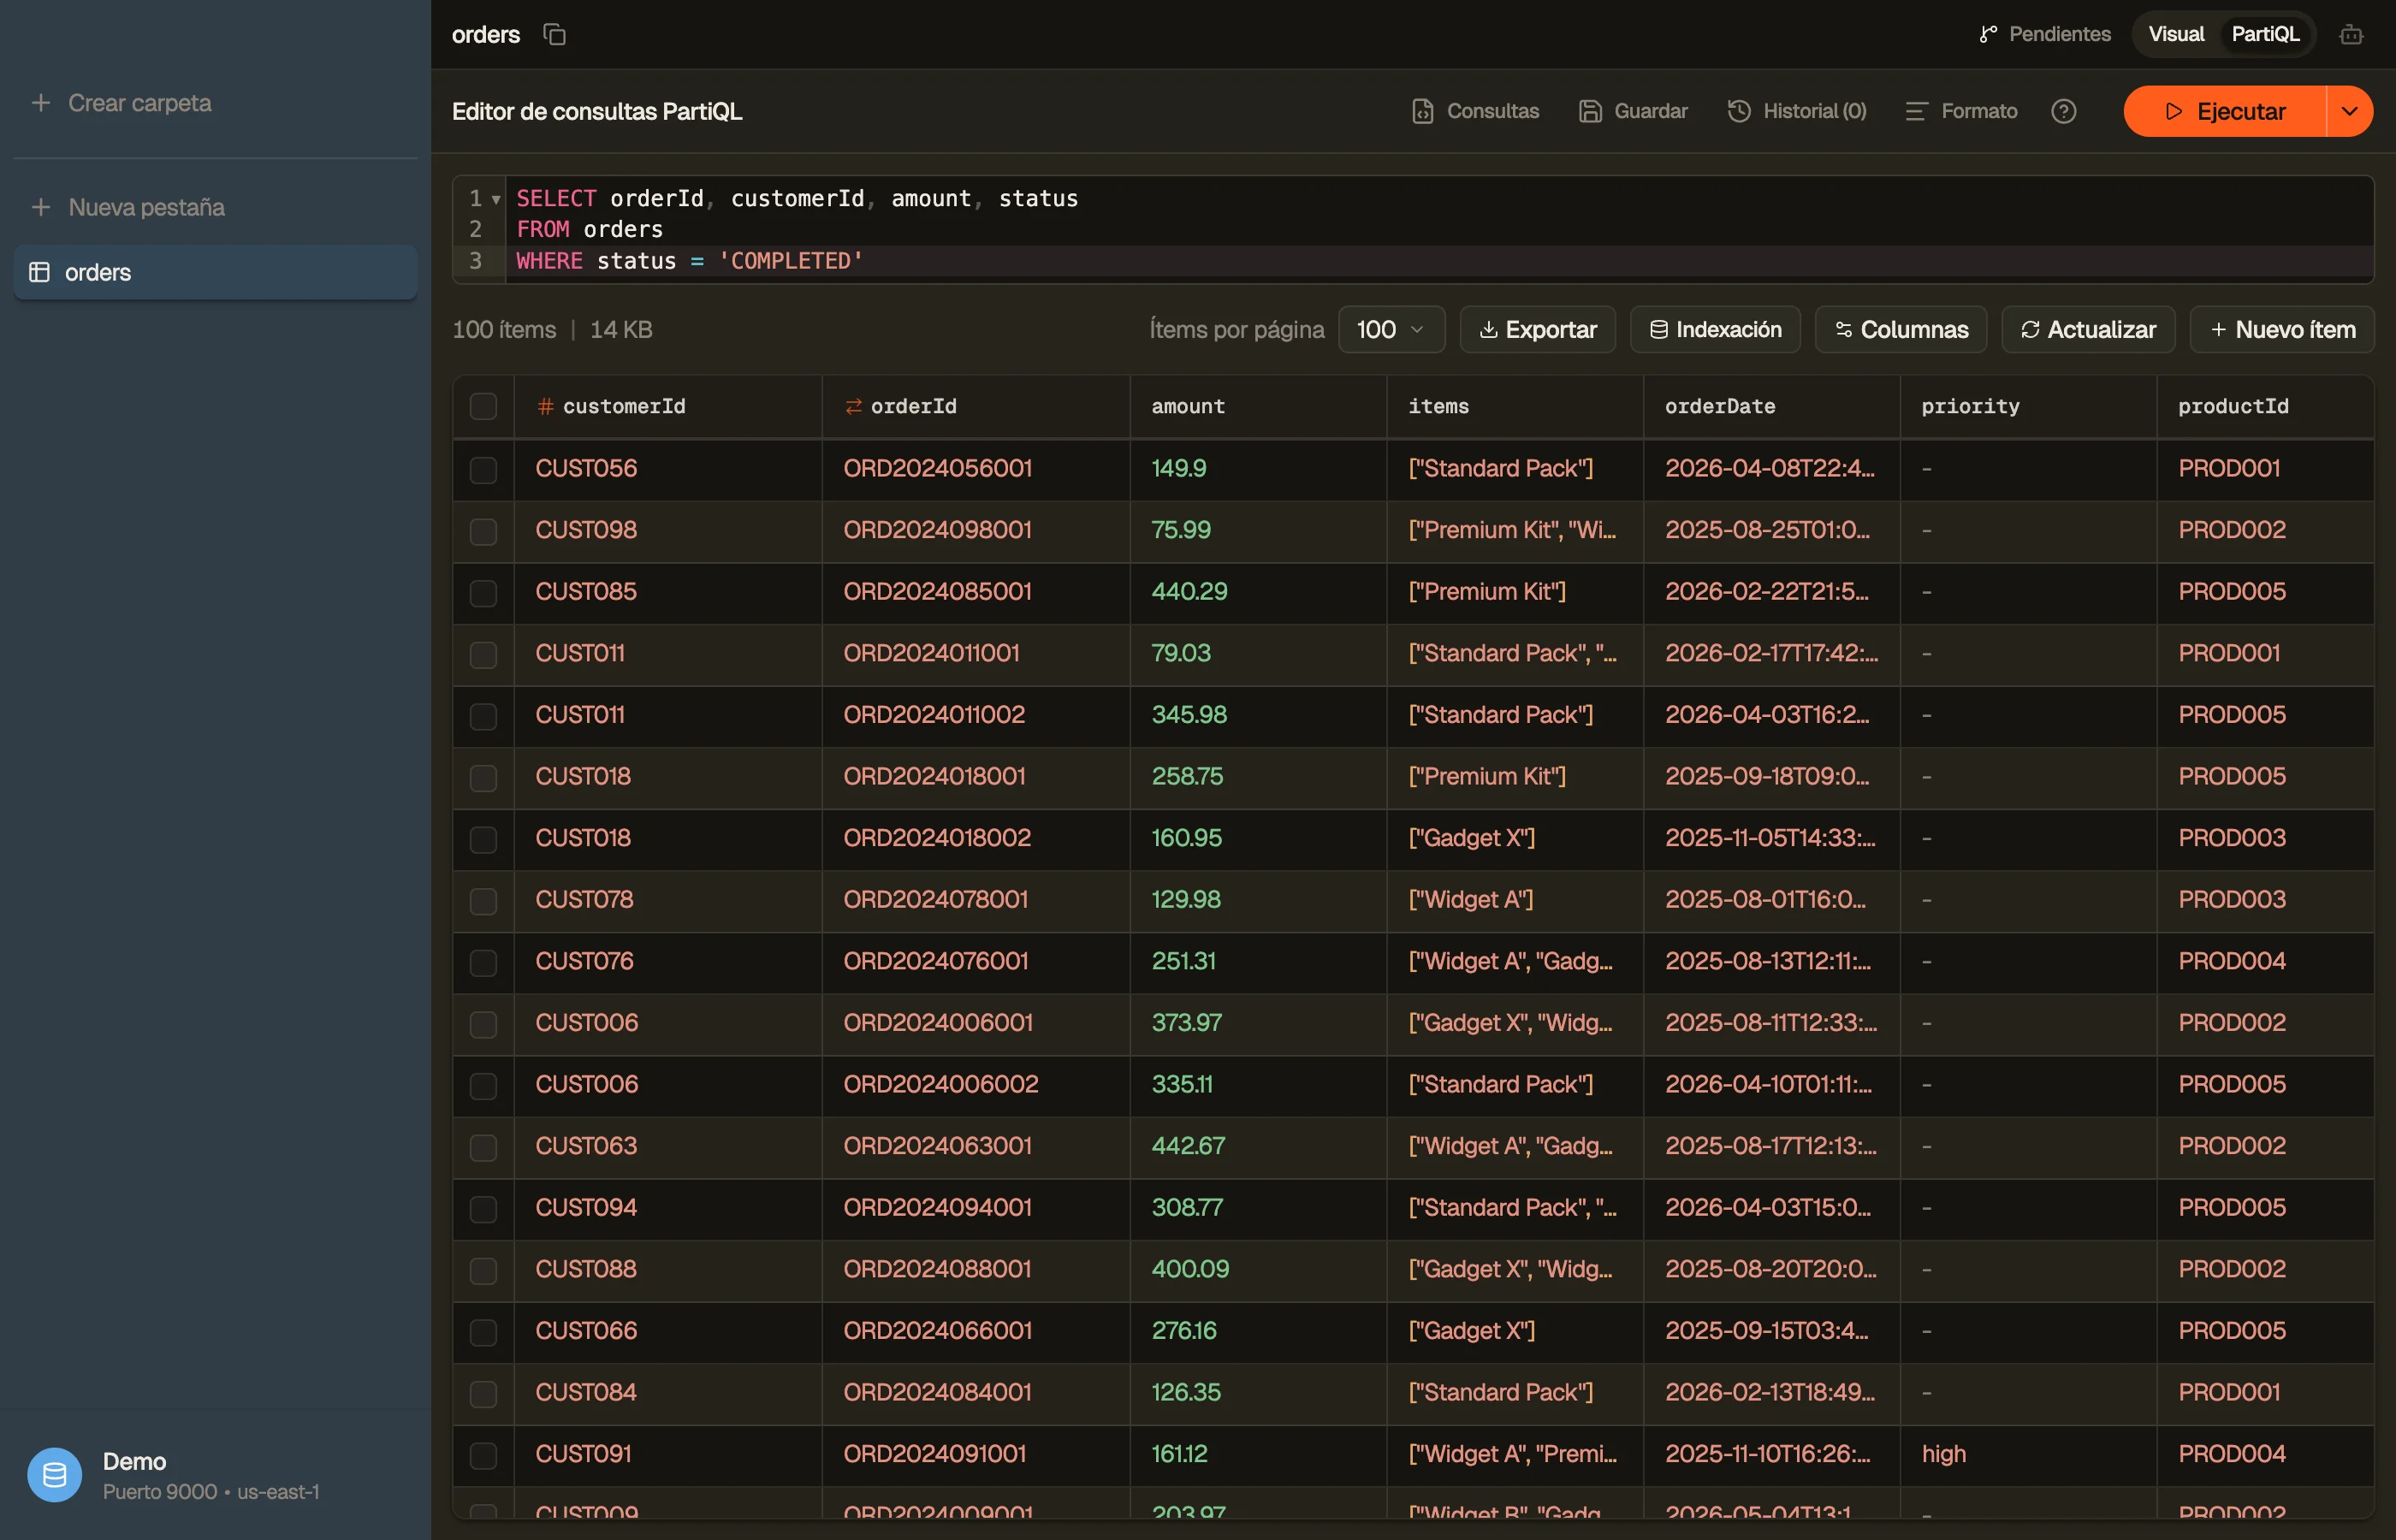Check the row for ORD2024091001
This screenshot has height=1540, width=2396.
[x=483, y=1455]
